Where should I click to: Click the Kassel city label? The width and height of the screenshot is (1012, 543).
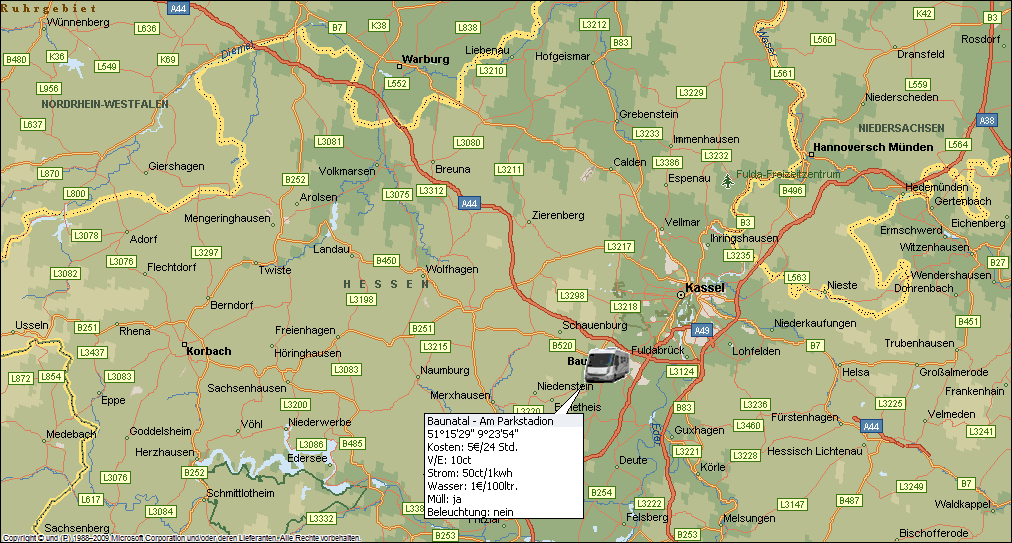click(x=705, y=287)
